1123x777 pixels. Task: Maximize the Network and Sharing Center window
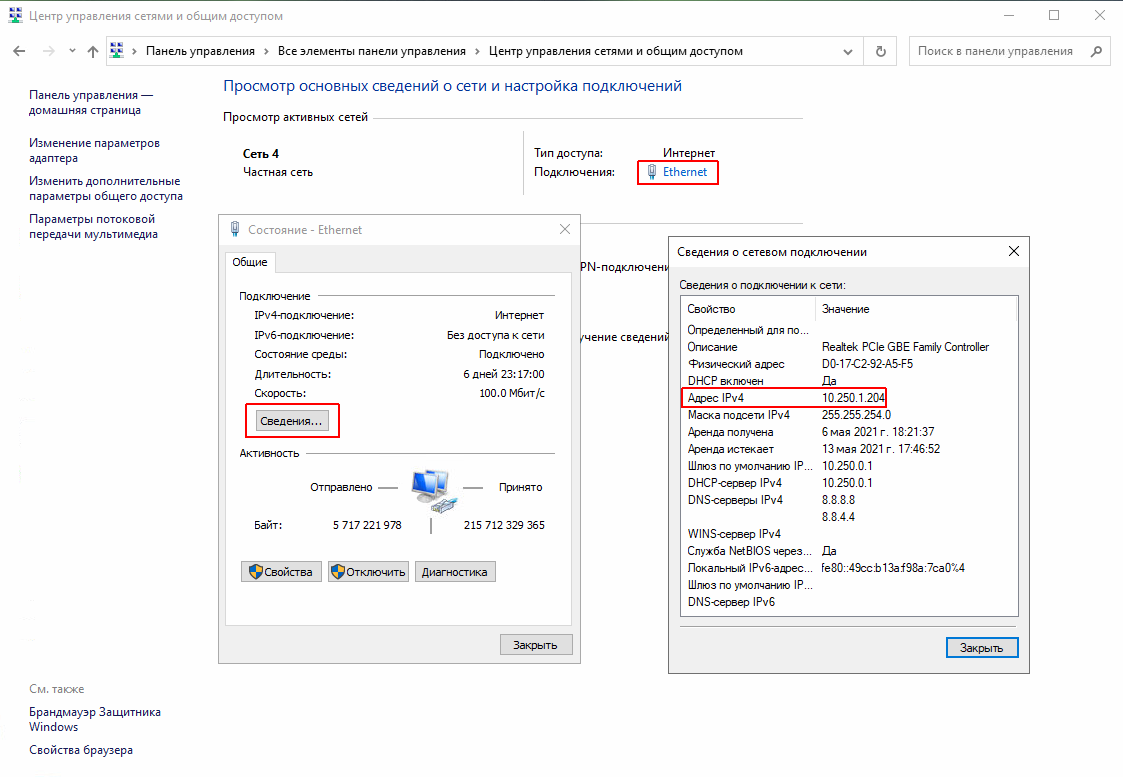tap(1054, 15)
